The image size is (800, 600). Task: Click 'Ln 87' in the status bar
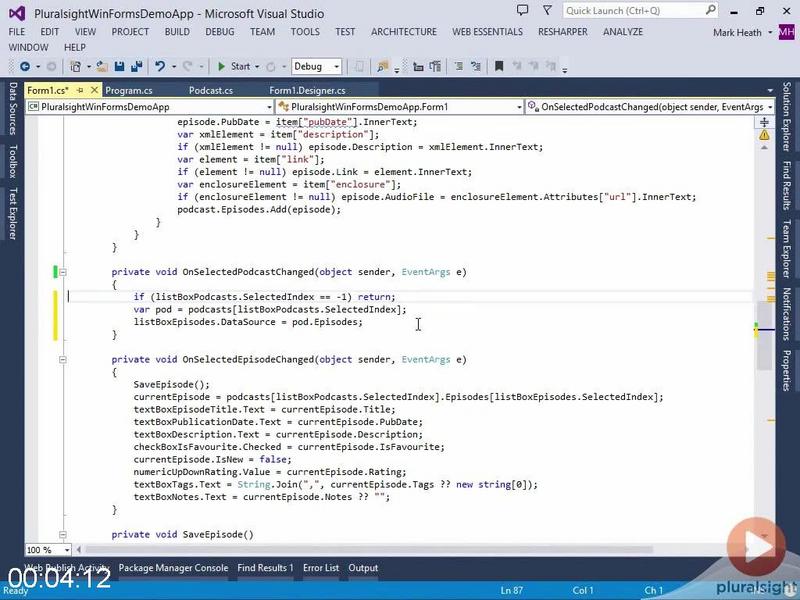click(511, 590)
